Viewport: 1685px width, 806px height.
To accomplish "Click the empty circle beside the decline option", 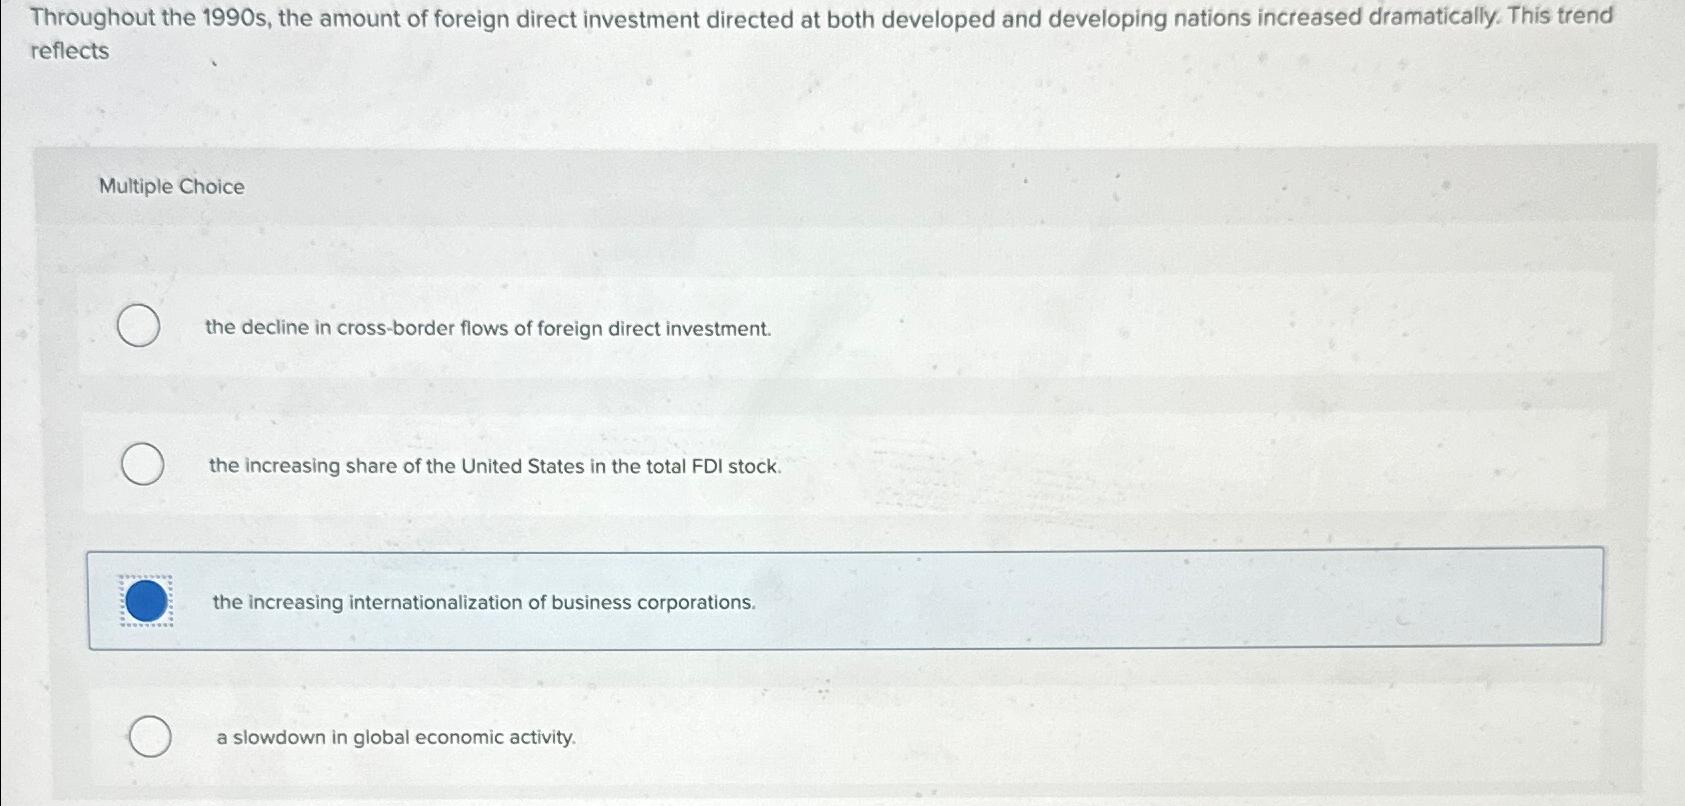I will click(x=140, y=327).
